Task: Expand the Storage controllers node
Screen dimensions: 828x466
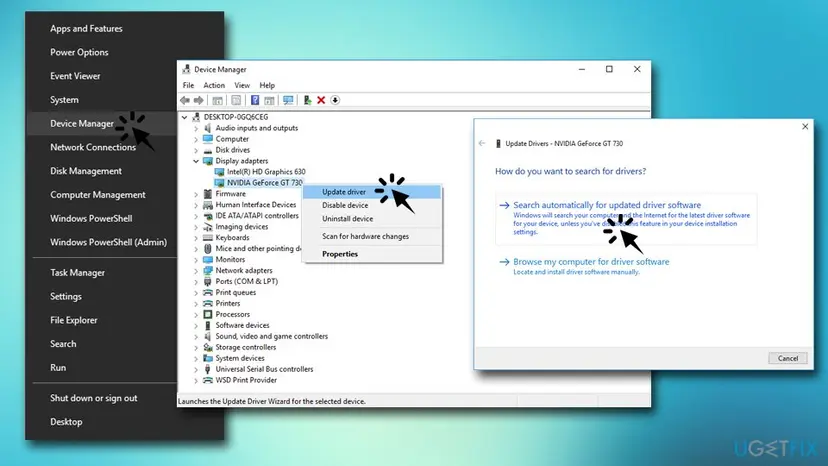Action: [196, 348]
